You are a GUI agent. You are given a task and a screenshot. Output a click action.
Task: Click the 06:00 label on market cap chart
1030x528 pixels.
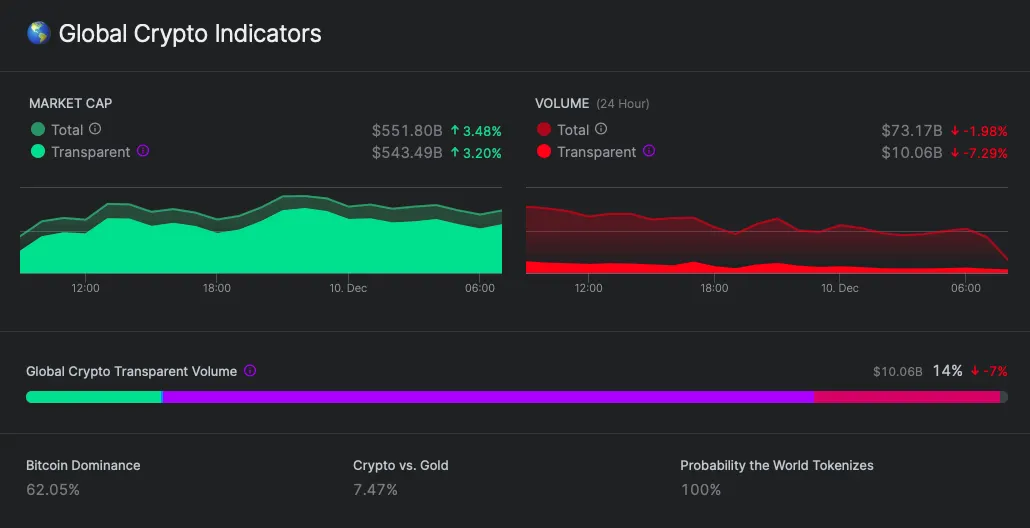point(480,288)
